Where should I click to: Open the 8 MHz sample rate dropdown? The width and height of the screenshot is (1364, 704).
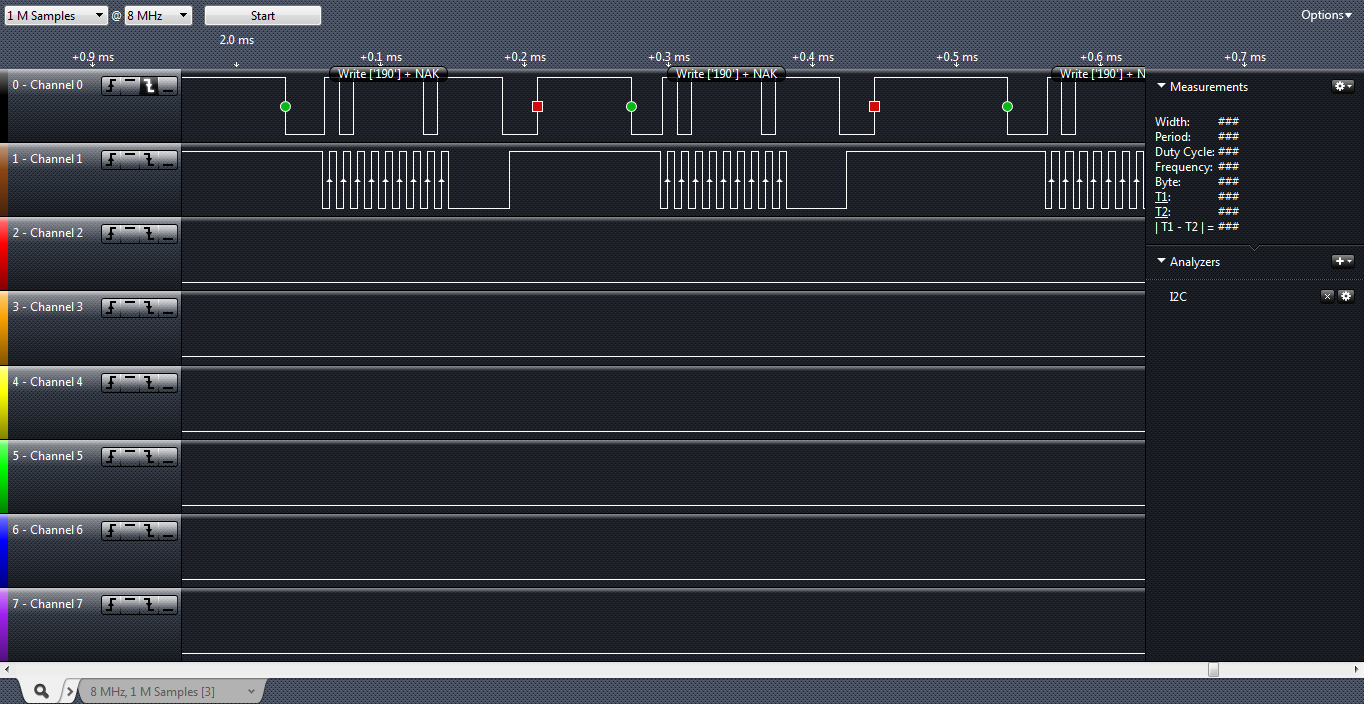(x=158, y=16)
